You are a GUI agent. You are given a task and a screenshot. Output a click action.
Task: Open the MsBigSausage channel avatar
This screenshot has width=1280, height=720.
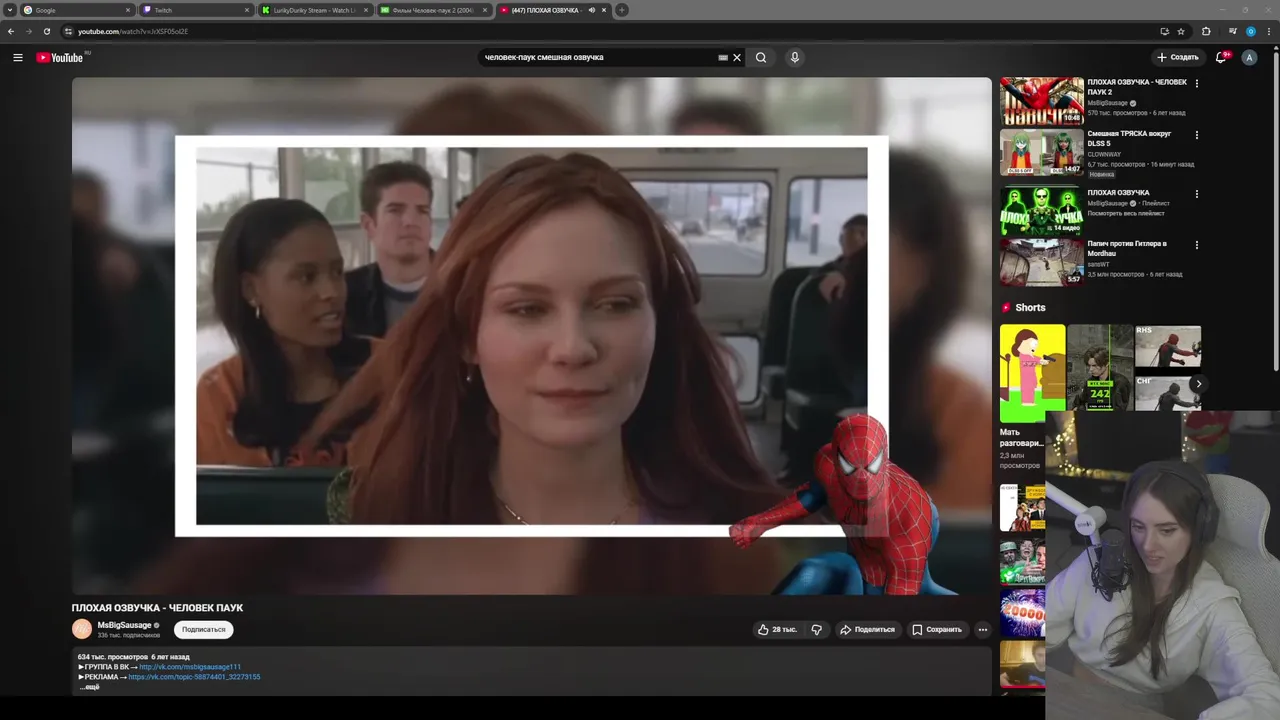point(81,628)
